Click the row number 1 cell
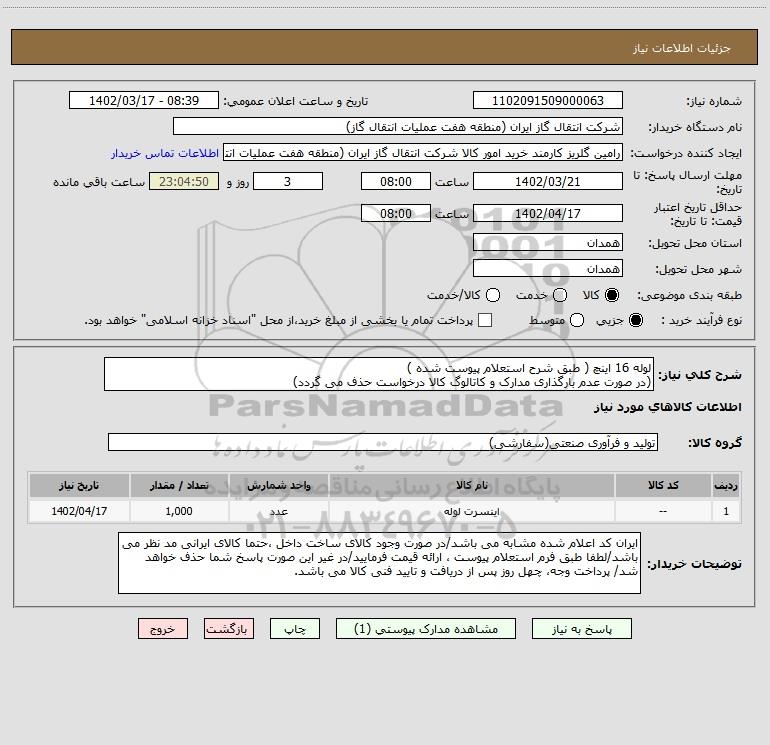Viewport: 770px width, 745px height. pos(726,511)
